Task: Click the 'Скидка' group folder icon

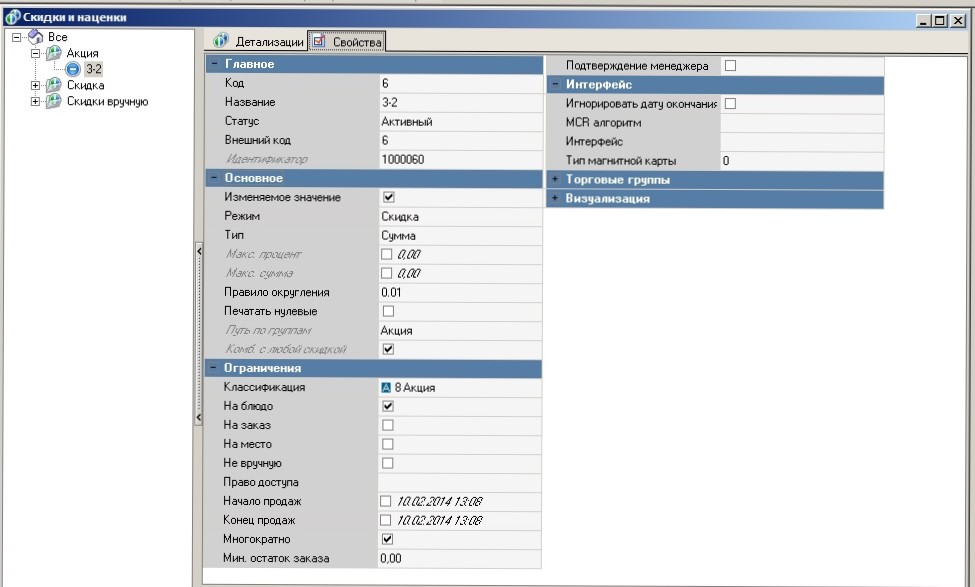Action: pos(53,85)
